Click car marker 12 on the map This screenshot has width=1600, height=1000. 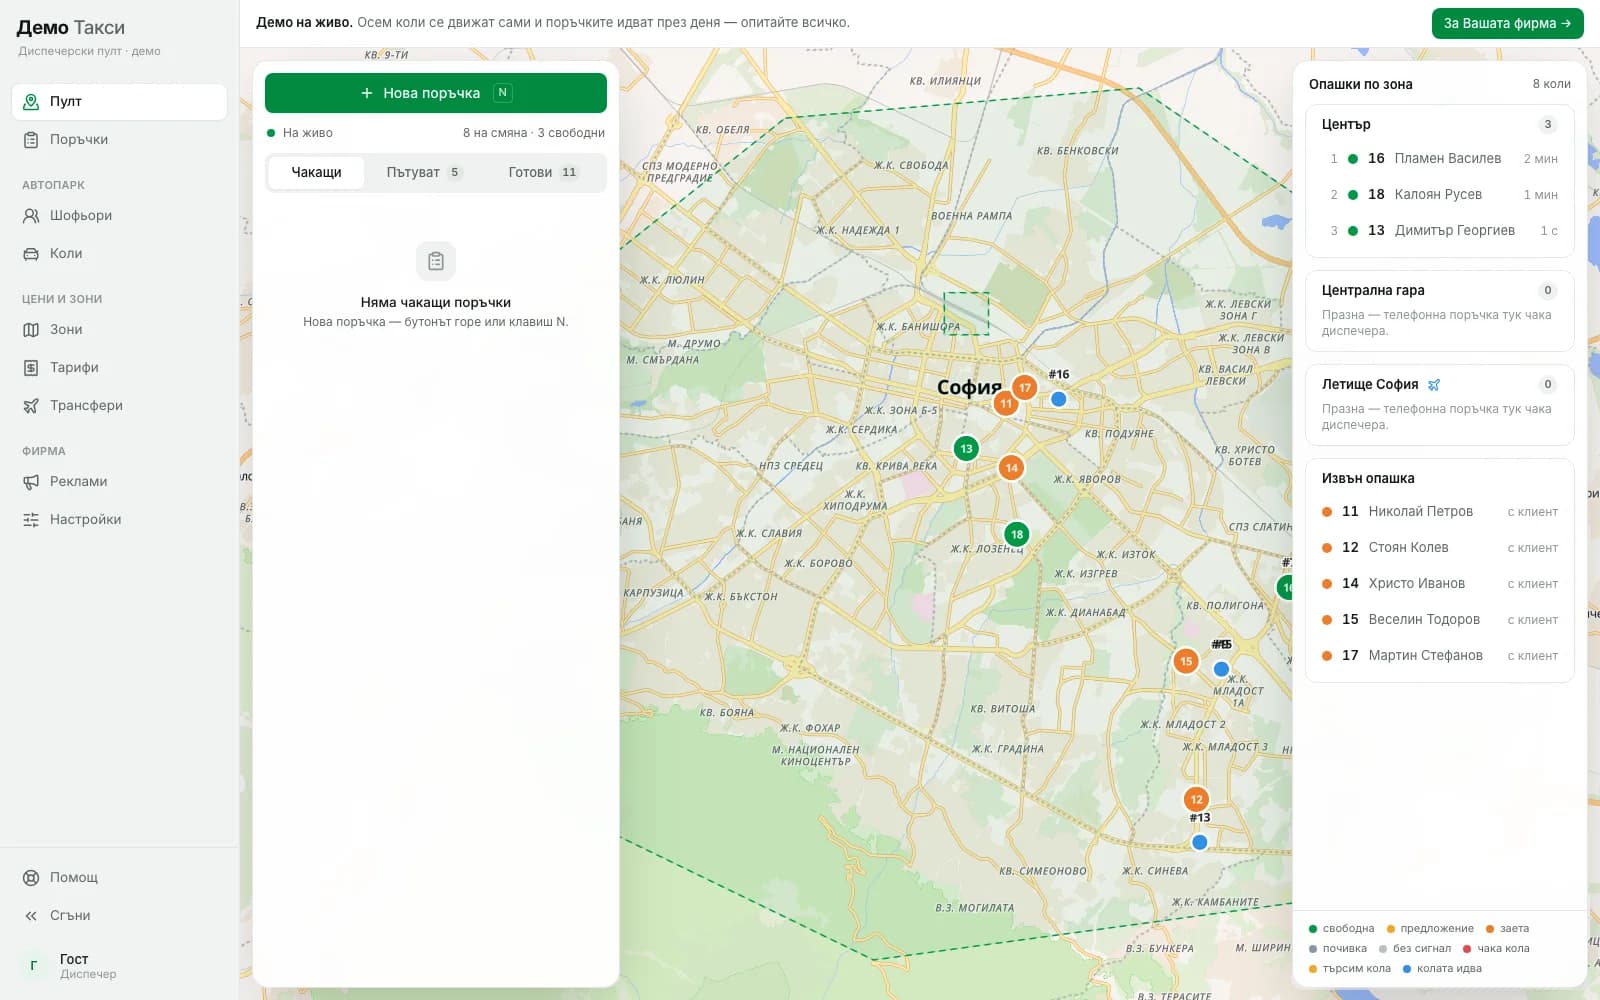tap(1196, 799)
